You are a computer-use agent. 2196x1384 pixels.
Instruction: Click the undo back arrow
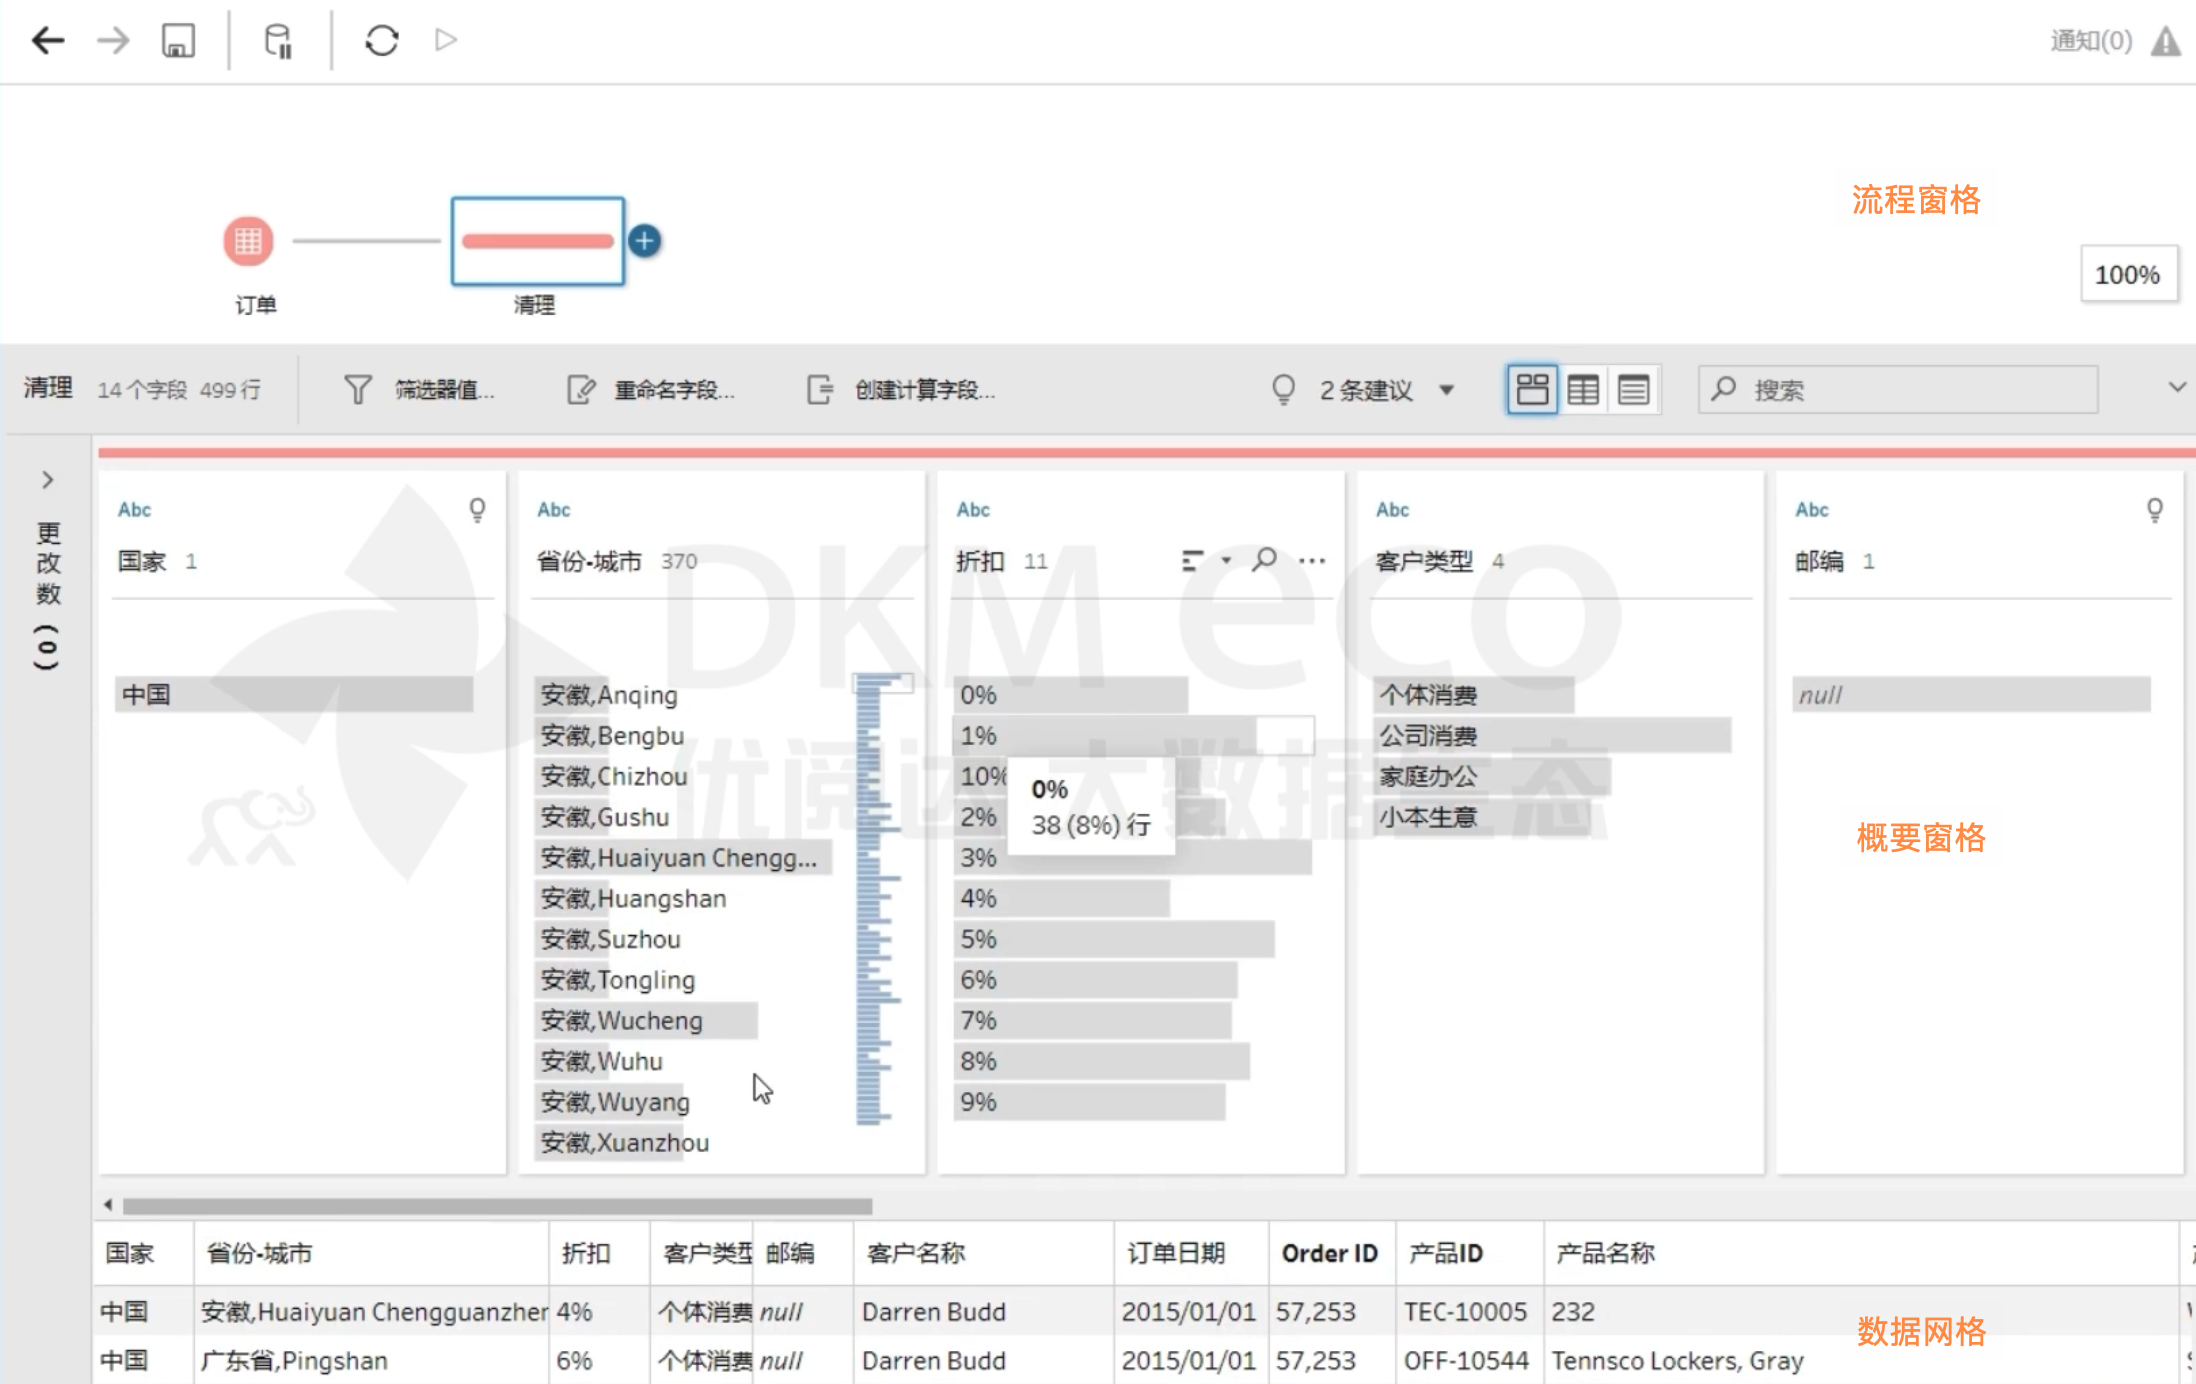tap(47, 40)
